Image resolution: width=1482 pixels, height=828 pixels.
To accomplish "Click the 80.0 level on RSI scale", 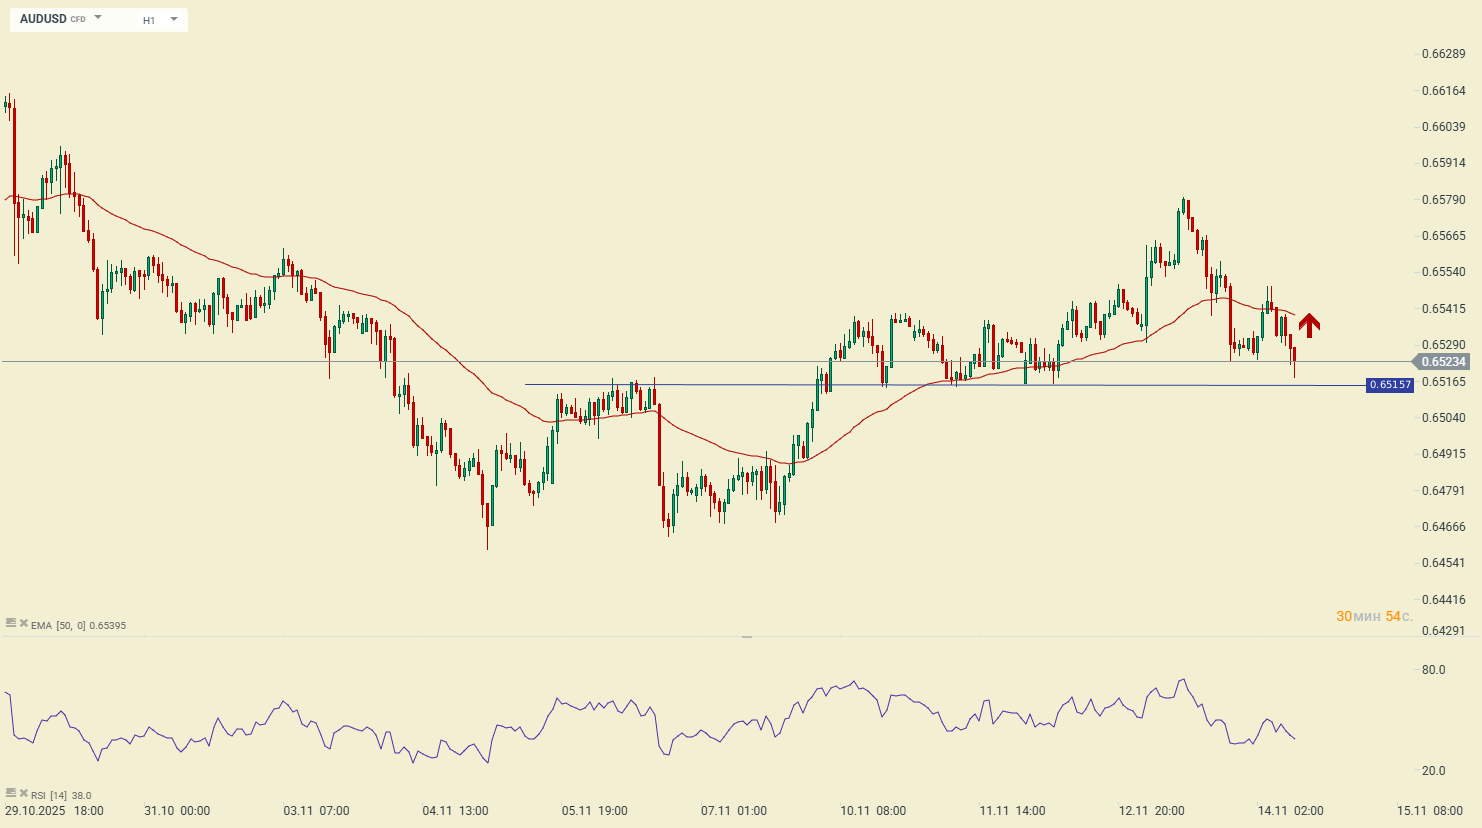I will coord(1433,670).
